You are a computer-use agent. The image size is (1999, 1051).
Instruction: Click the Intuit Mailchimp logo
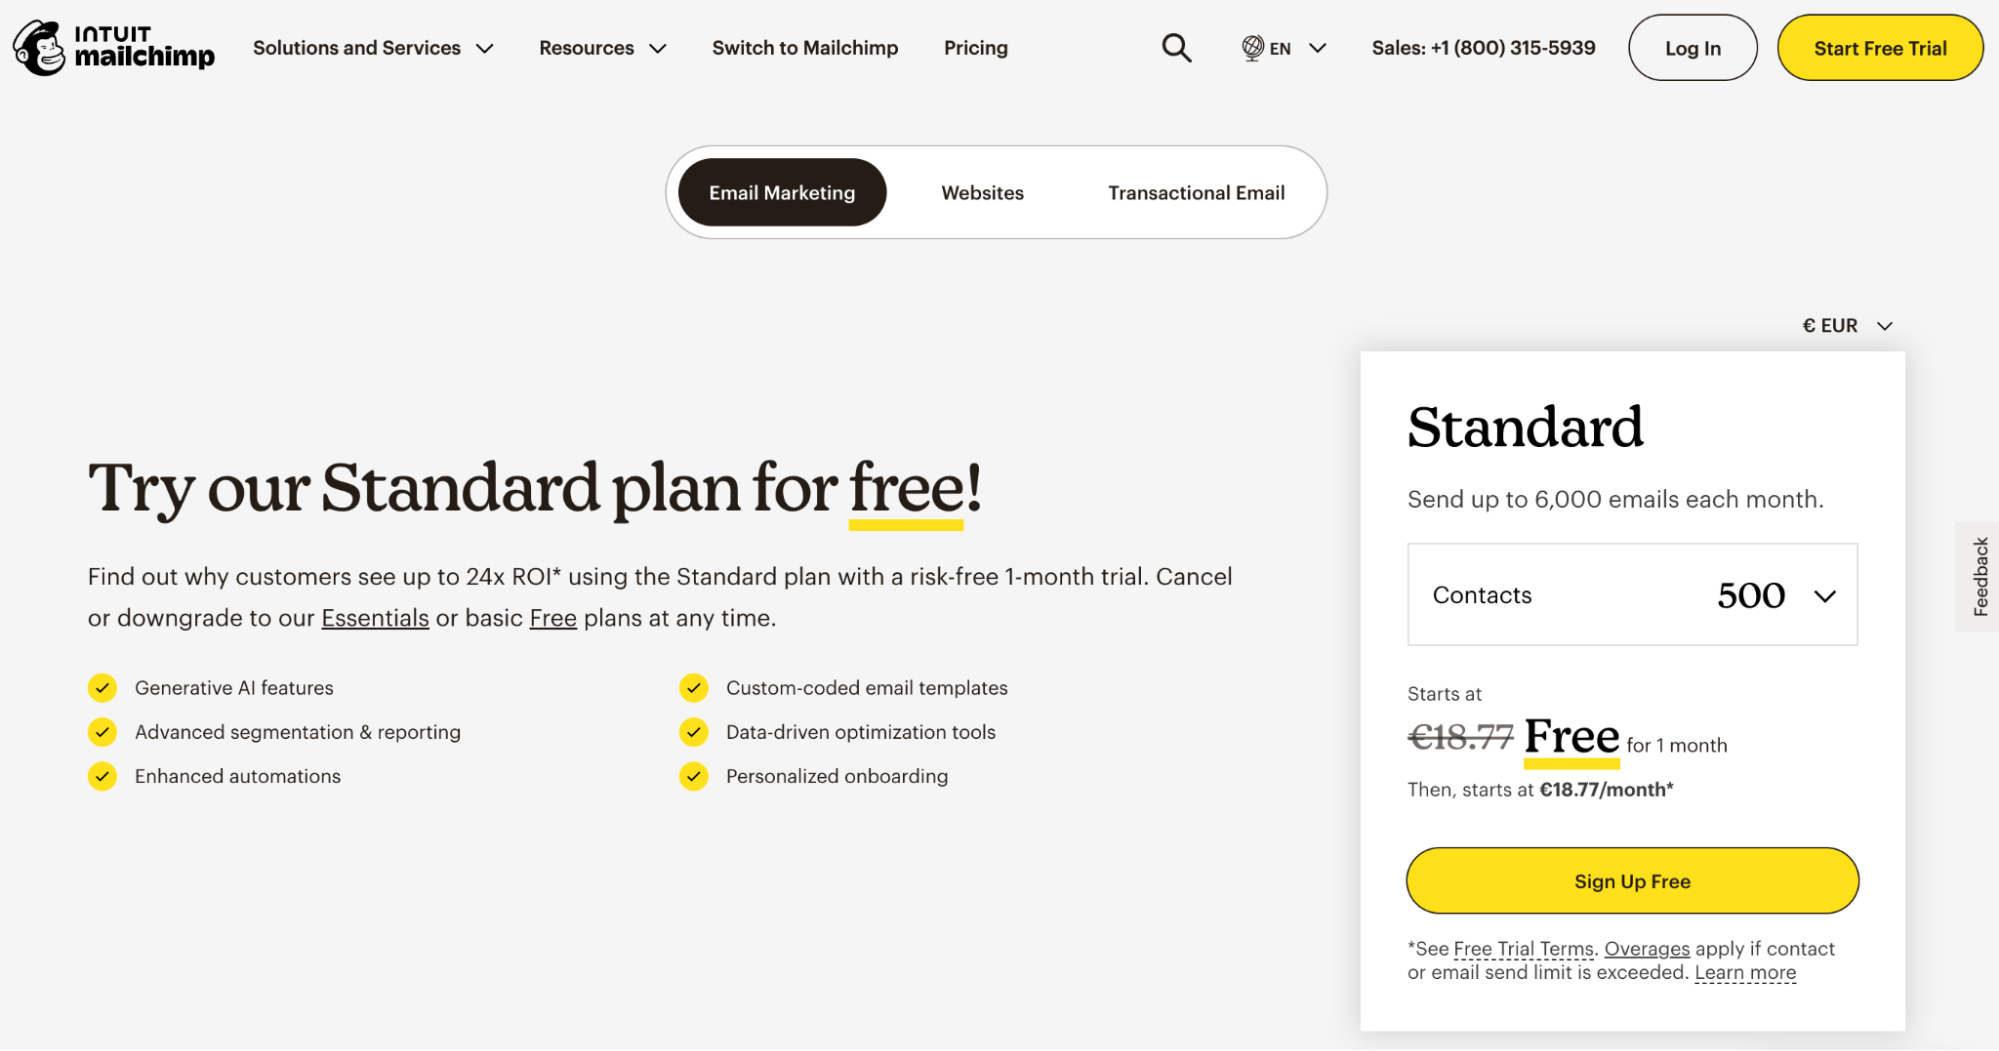[x=114, y=48]
